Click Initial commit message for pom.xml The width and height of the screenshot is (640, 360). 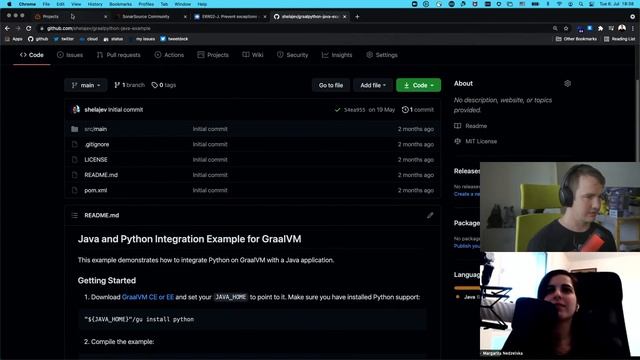pos(210,190)
